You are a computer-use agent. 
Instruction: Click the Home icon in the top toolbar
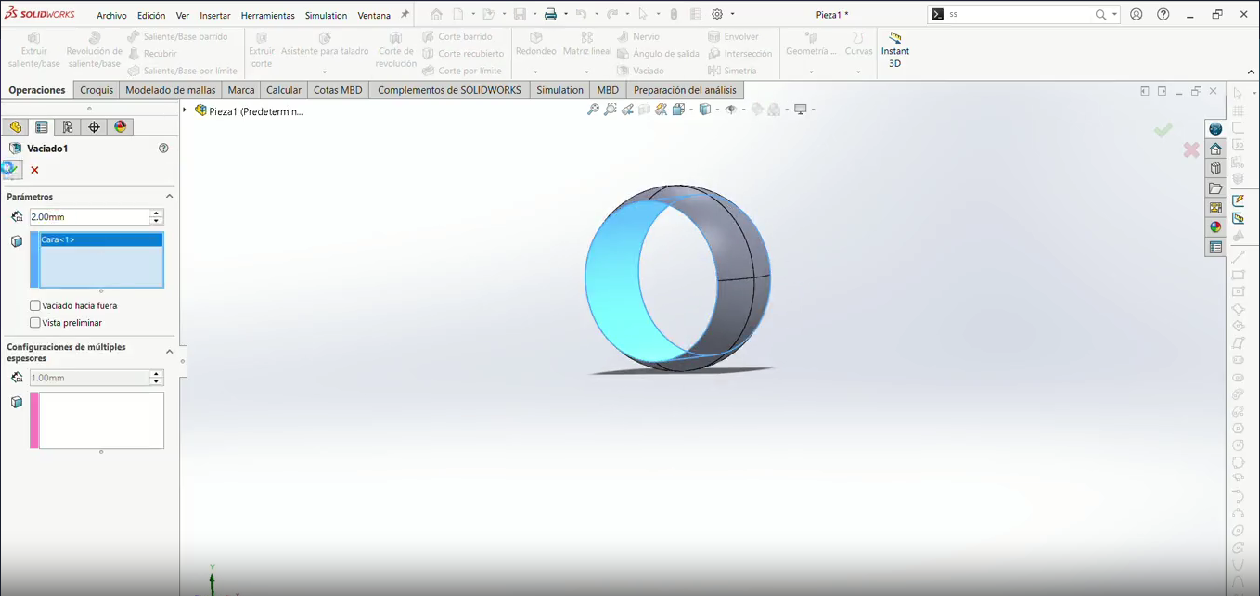point(437,15)
